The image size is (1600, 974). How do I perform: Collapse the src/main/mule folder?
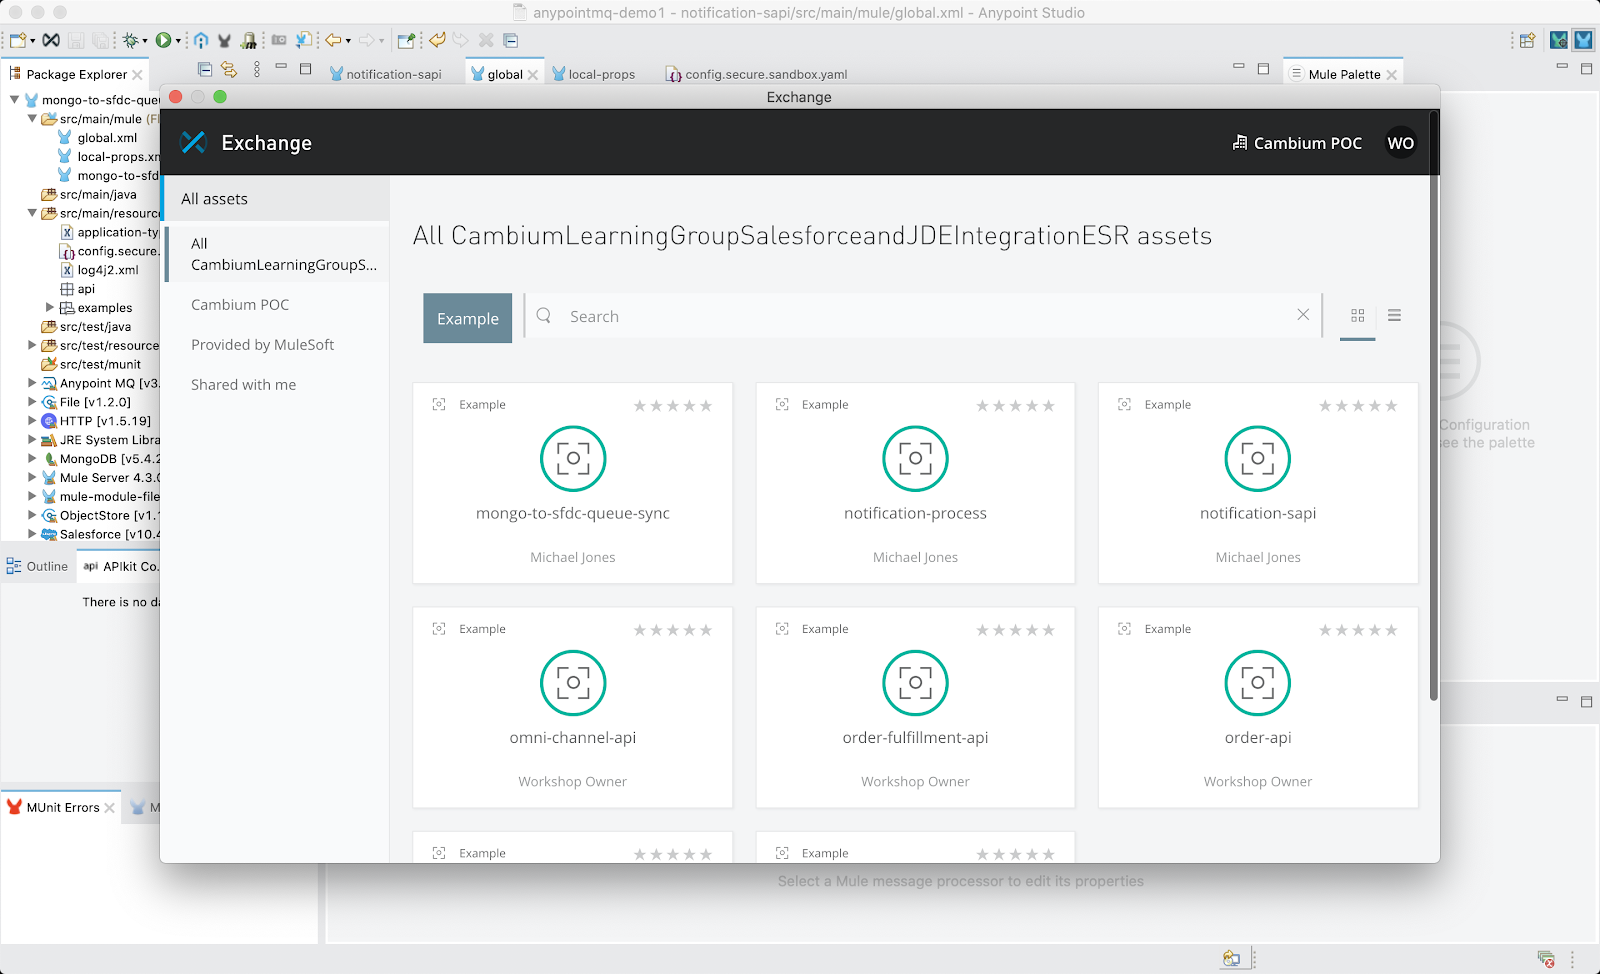32,119
